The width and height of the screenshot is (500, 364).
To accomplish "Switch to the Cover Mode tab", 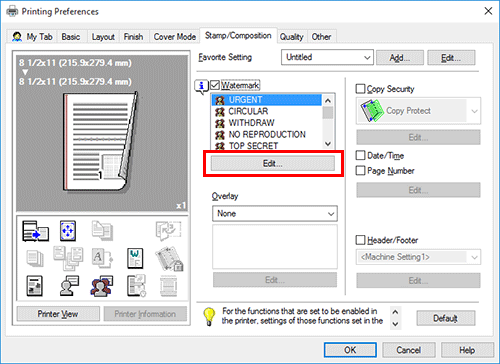I will pyautogui.click(x=175, y=37).
